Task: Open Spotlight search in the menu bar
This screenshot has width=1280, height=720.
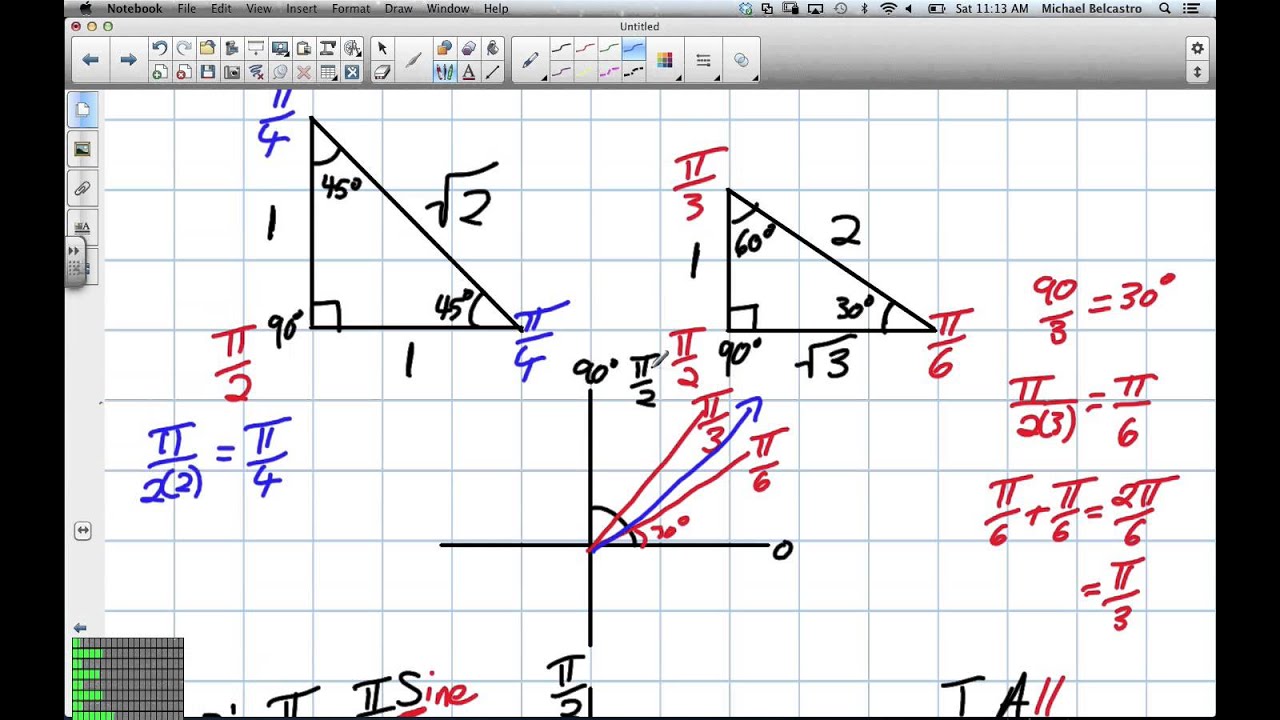Action: coord(1165,8)
